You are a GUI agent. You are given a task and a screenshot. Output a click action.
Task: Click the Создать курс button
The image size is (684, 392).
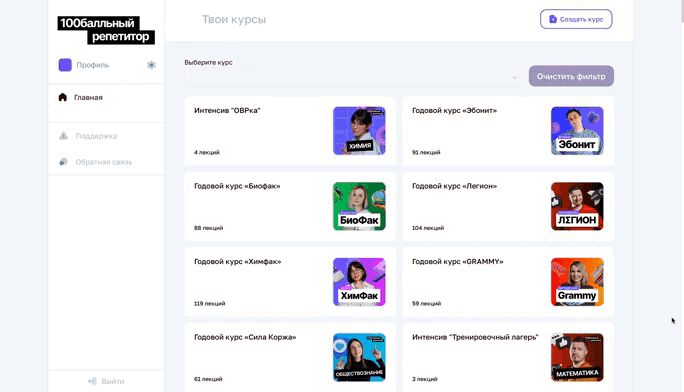(x=576, y=19)
